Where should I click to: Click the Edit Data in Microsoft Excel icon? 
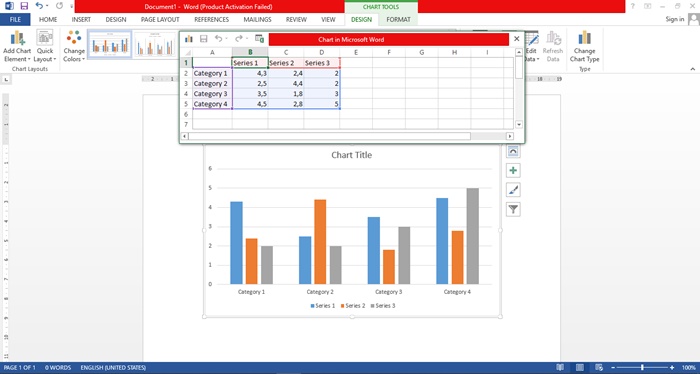[x=259, y=39]
